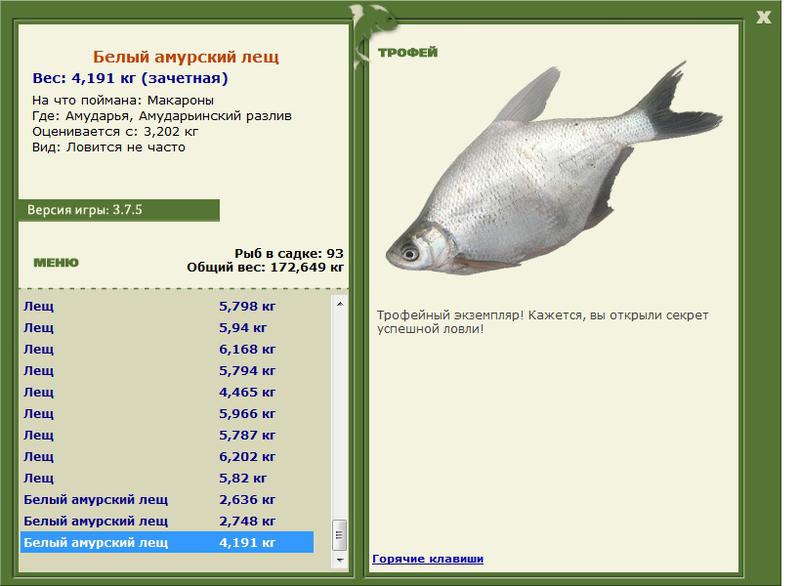This screenshot has height=586, width=800.
Task: Select the Лещ 5,94 кг row
Action: (x=167, y=327)
